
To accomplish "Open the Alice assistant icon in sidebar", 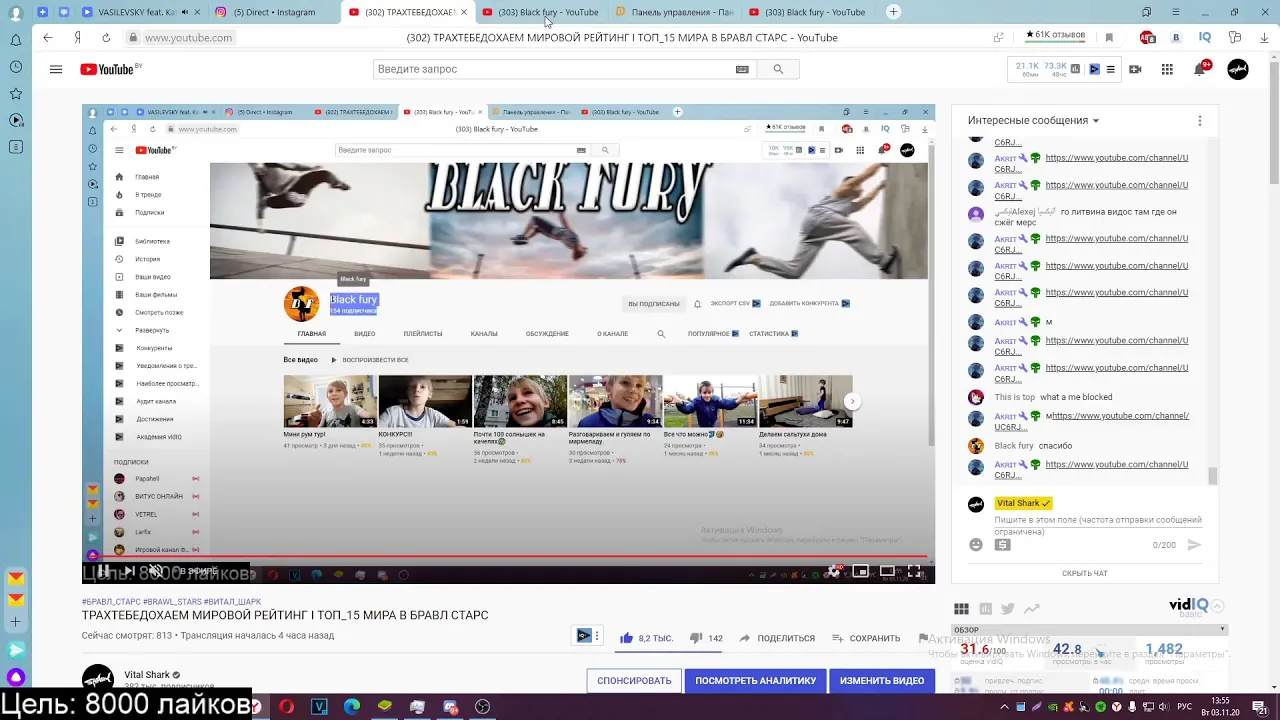I will point(16,678).
